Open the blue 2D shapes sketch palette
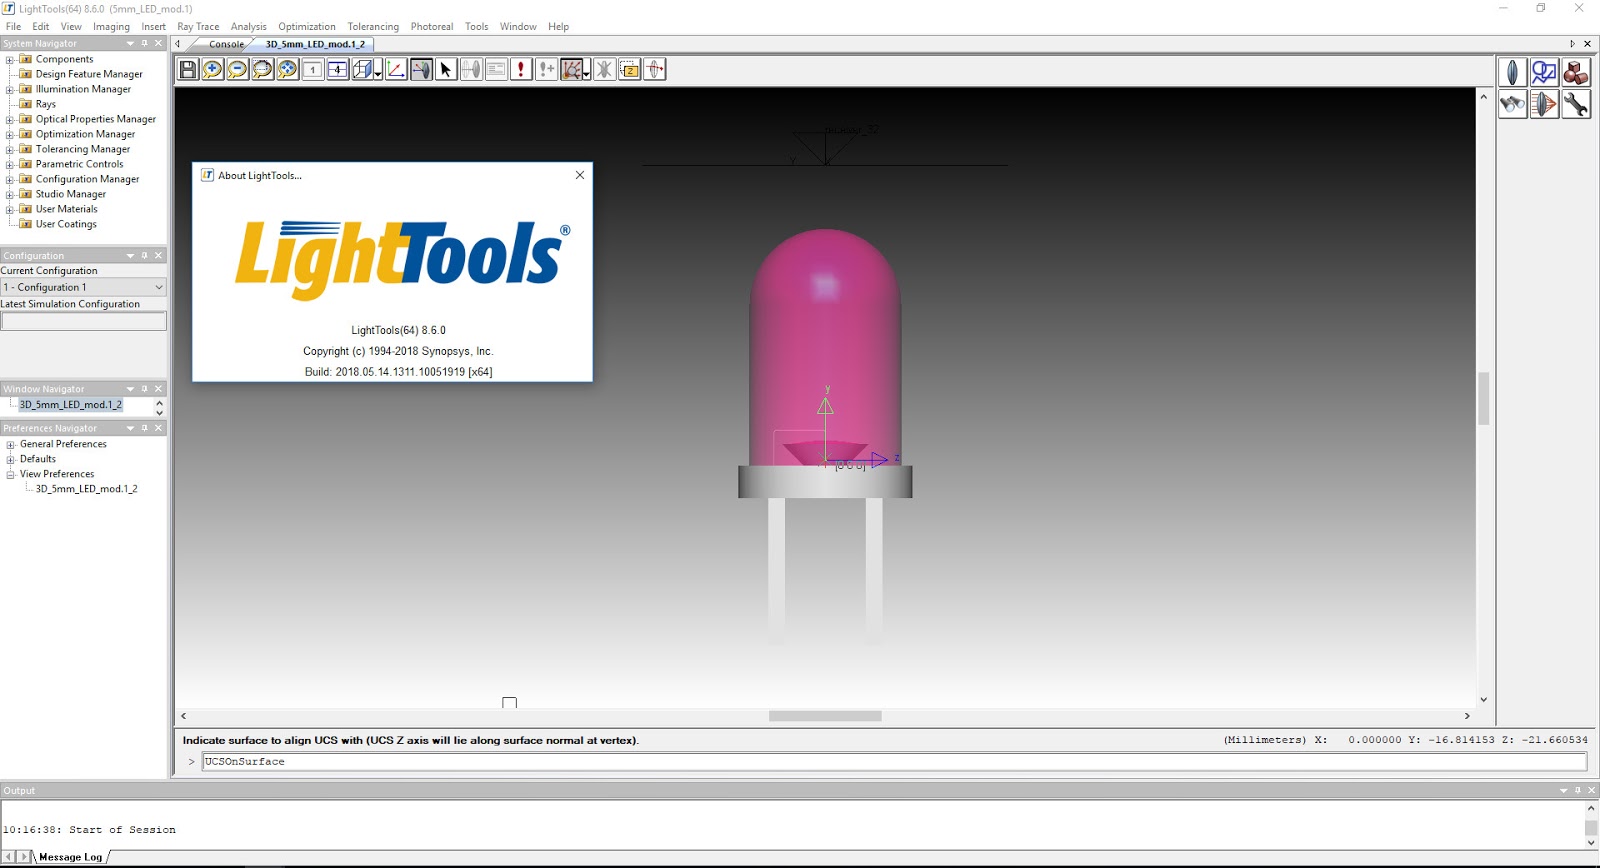 [x=1544, y=72]
